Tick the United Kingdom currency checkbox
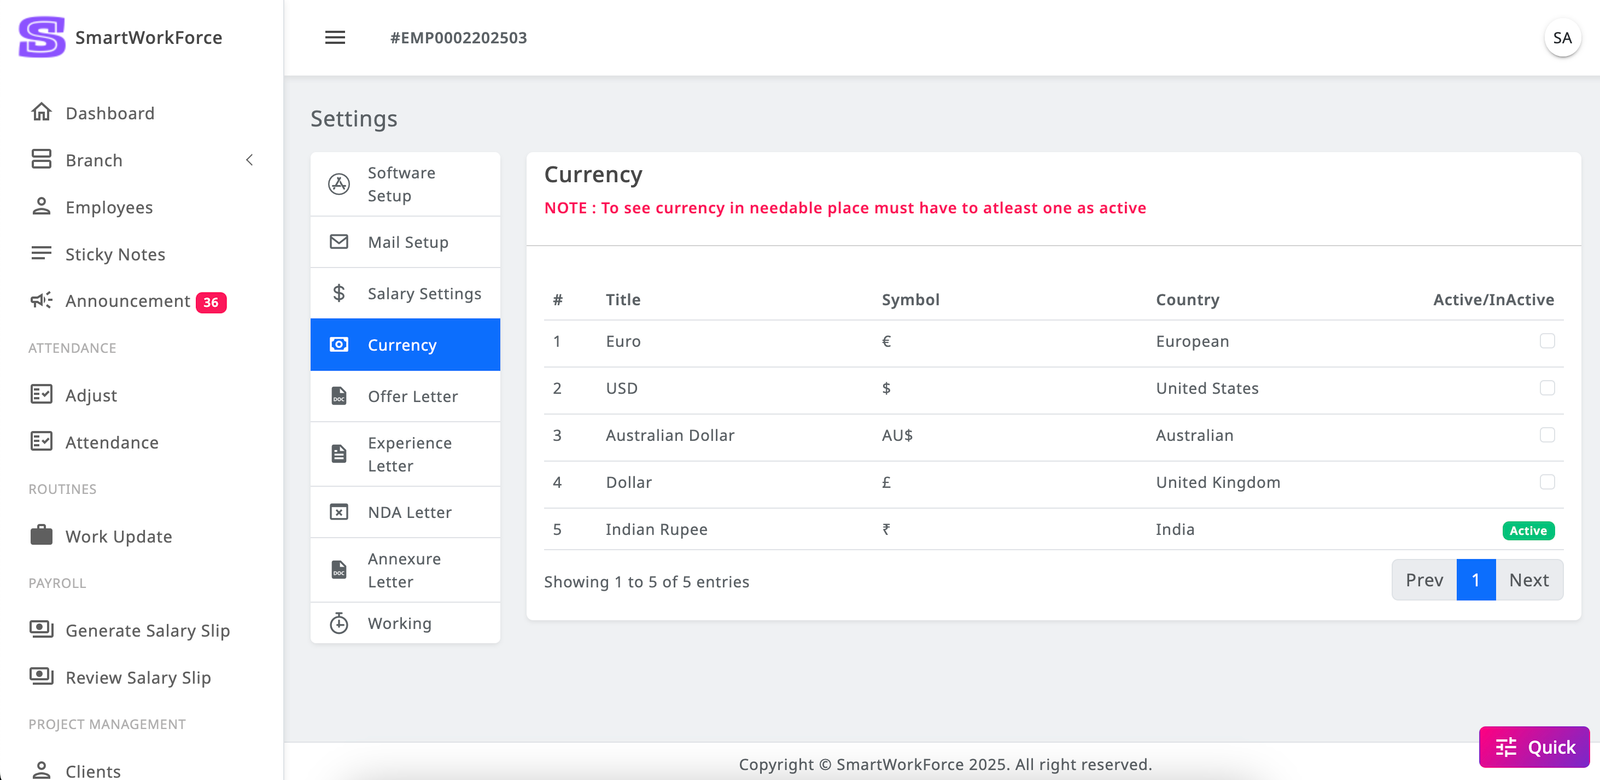This screenshot has width=1600, height=780. tap(1547, 482)
